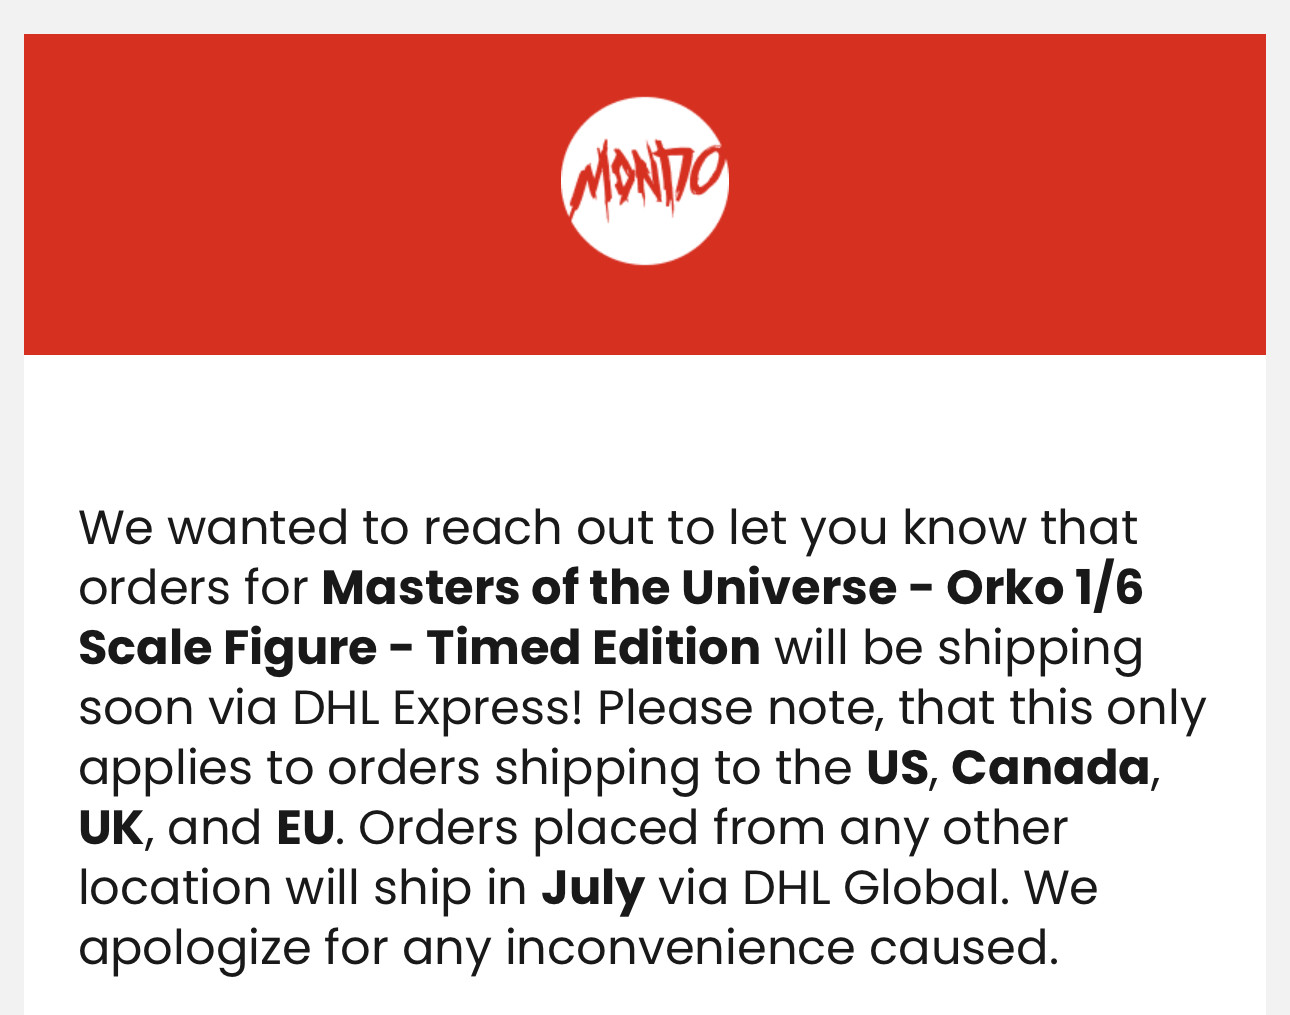Click the 'Orders placed from any other' text
Image resolution: width=1290 pixels, height=1015 pixels.
(x=713, y=827)
